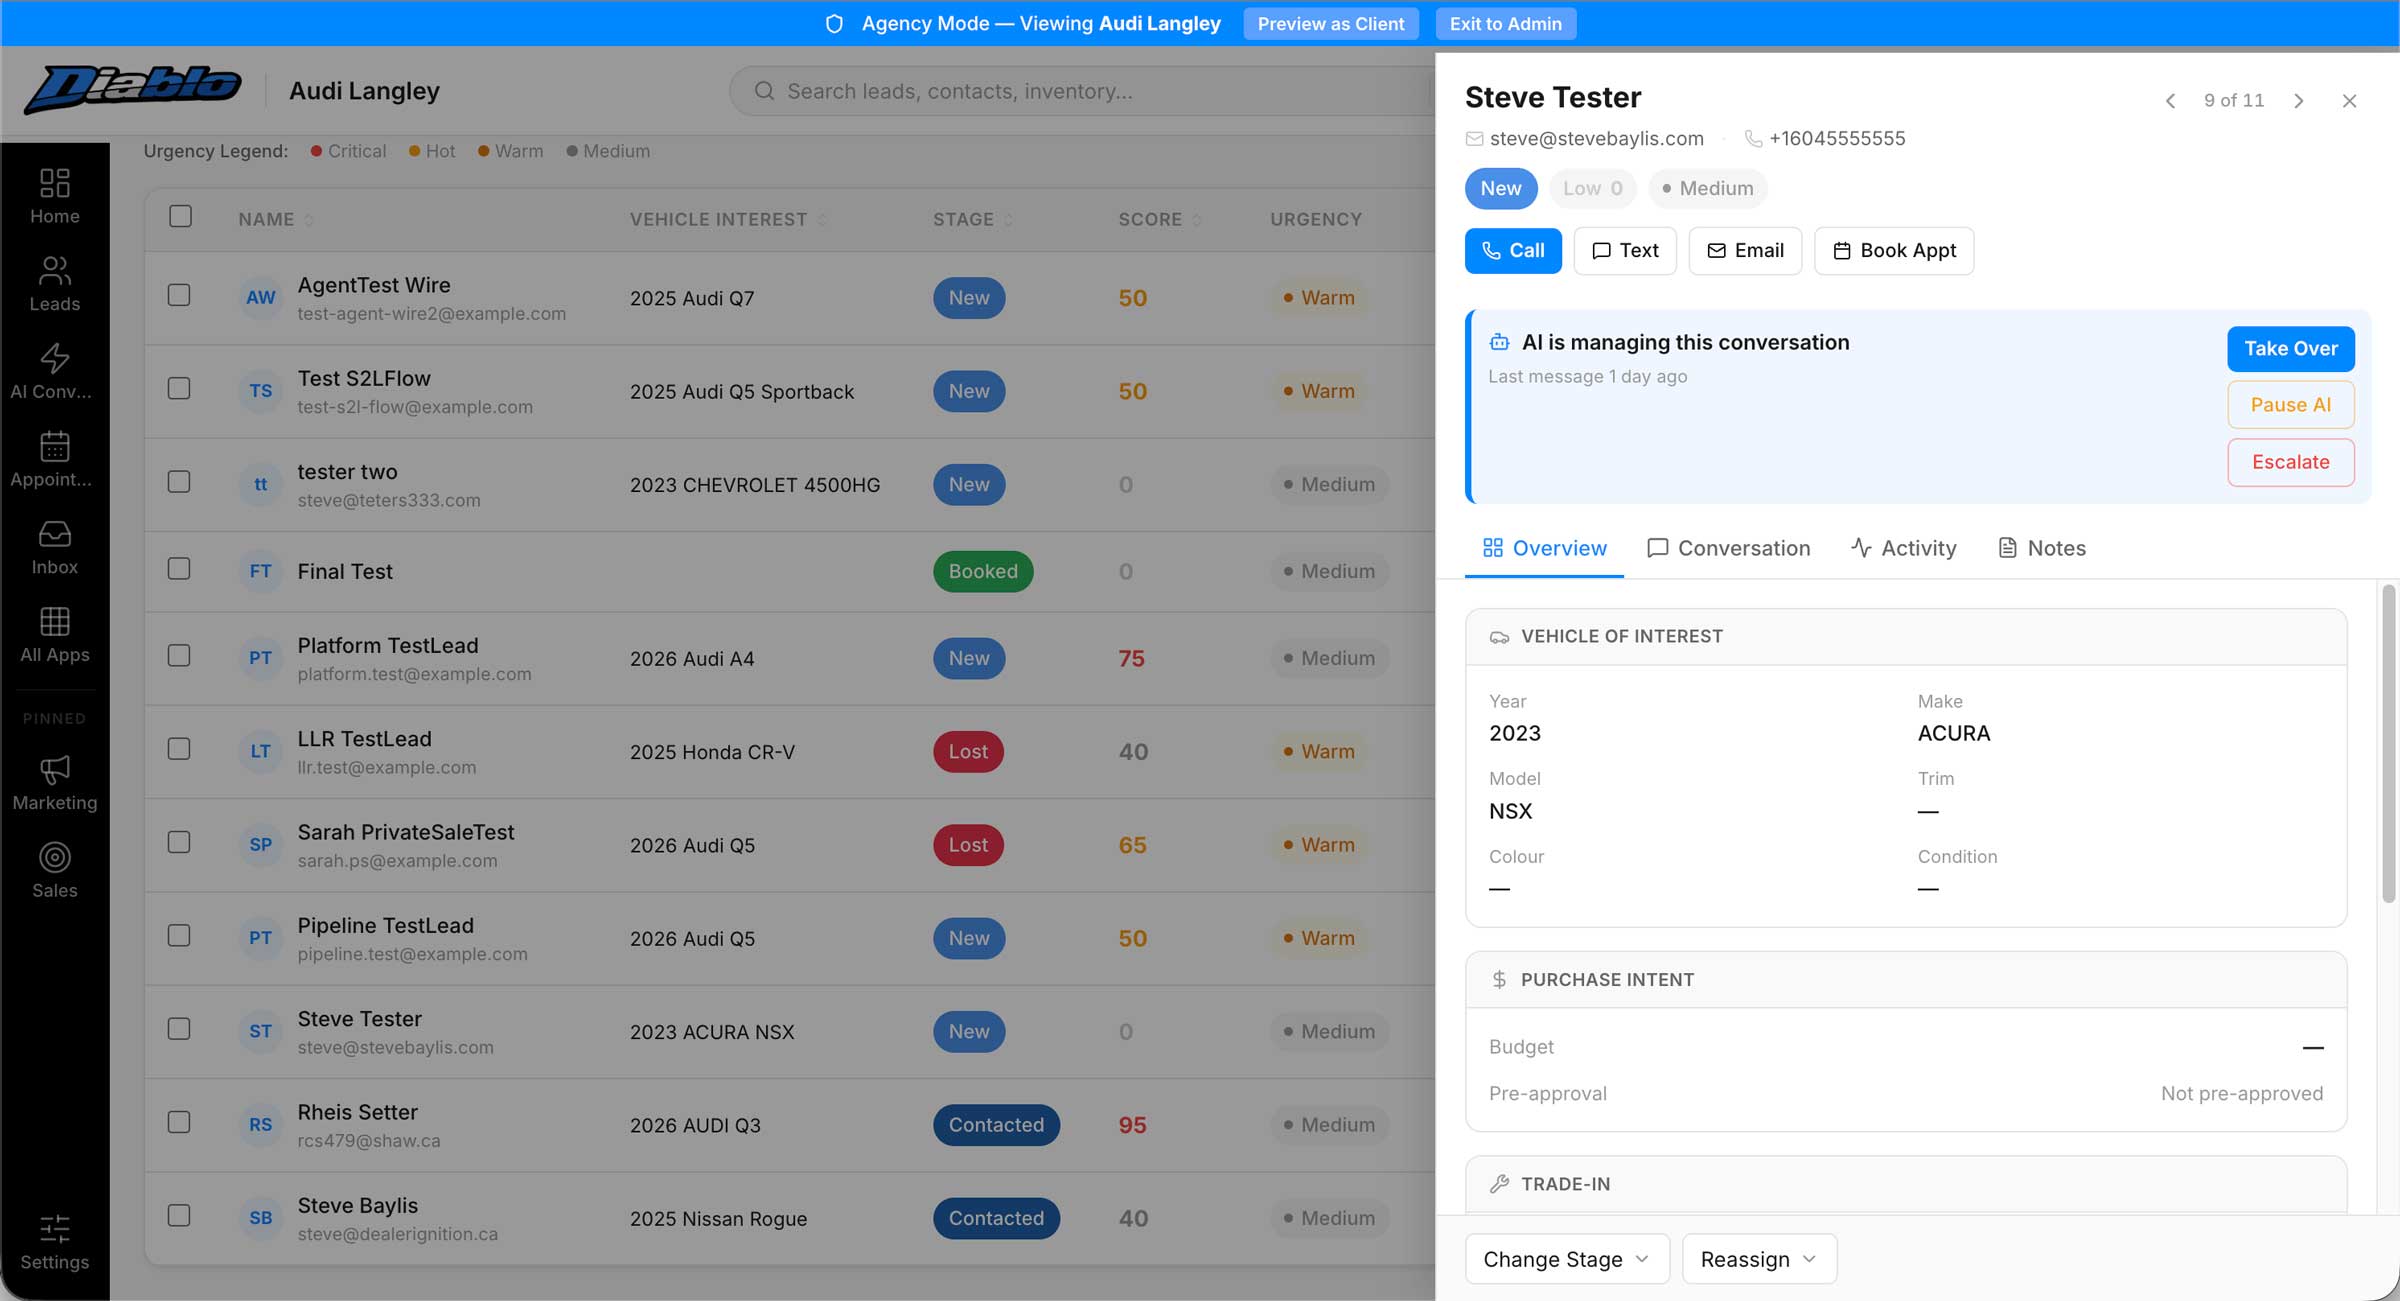Image resolution: width=2400 pixels, height=1301 pixels.
Task: Open the Reassign dropdown
Action: [1759, 1259]
